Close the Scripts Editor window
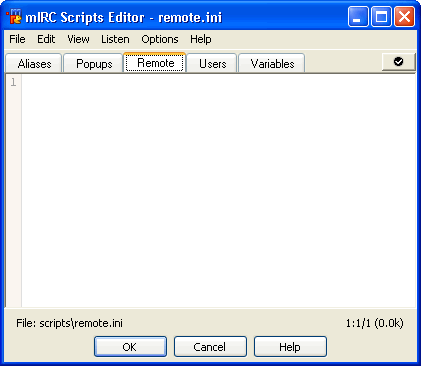 point(404,16)
